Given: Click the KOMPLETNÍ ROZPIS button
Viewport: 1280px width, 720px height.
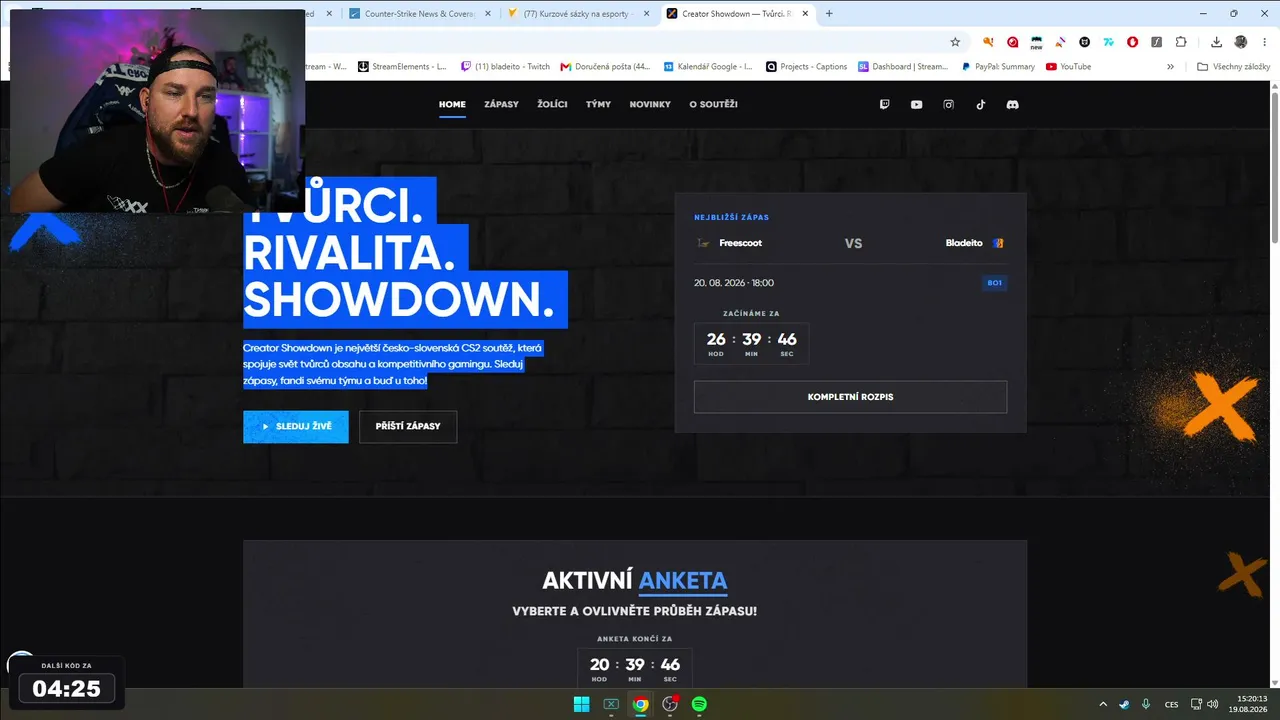Looking at the screenshot, I should pyautogui.click(x=850, y=397).
